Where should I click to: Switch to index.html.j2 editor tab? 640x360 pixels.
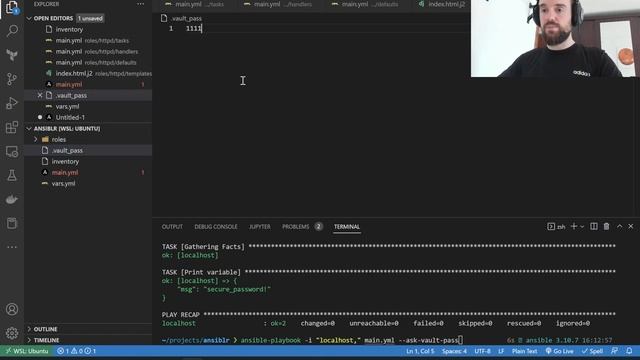(x=442, y=4)
